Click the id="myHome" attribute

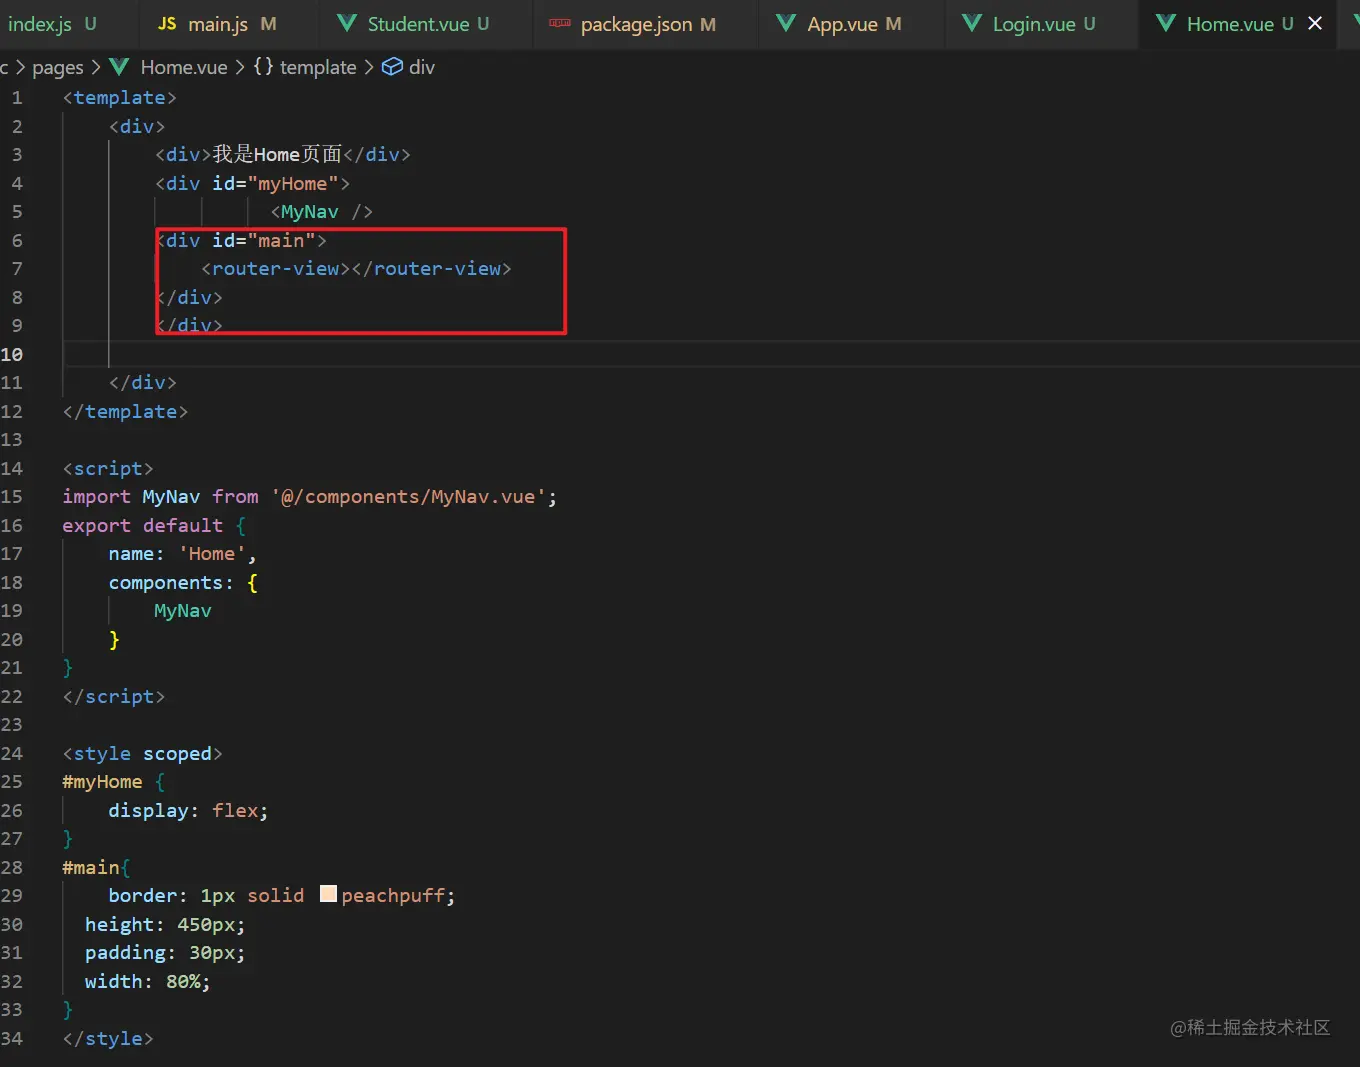pos(275,183)
